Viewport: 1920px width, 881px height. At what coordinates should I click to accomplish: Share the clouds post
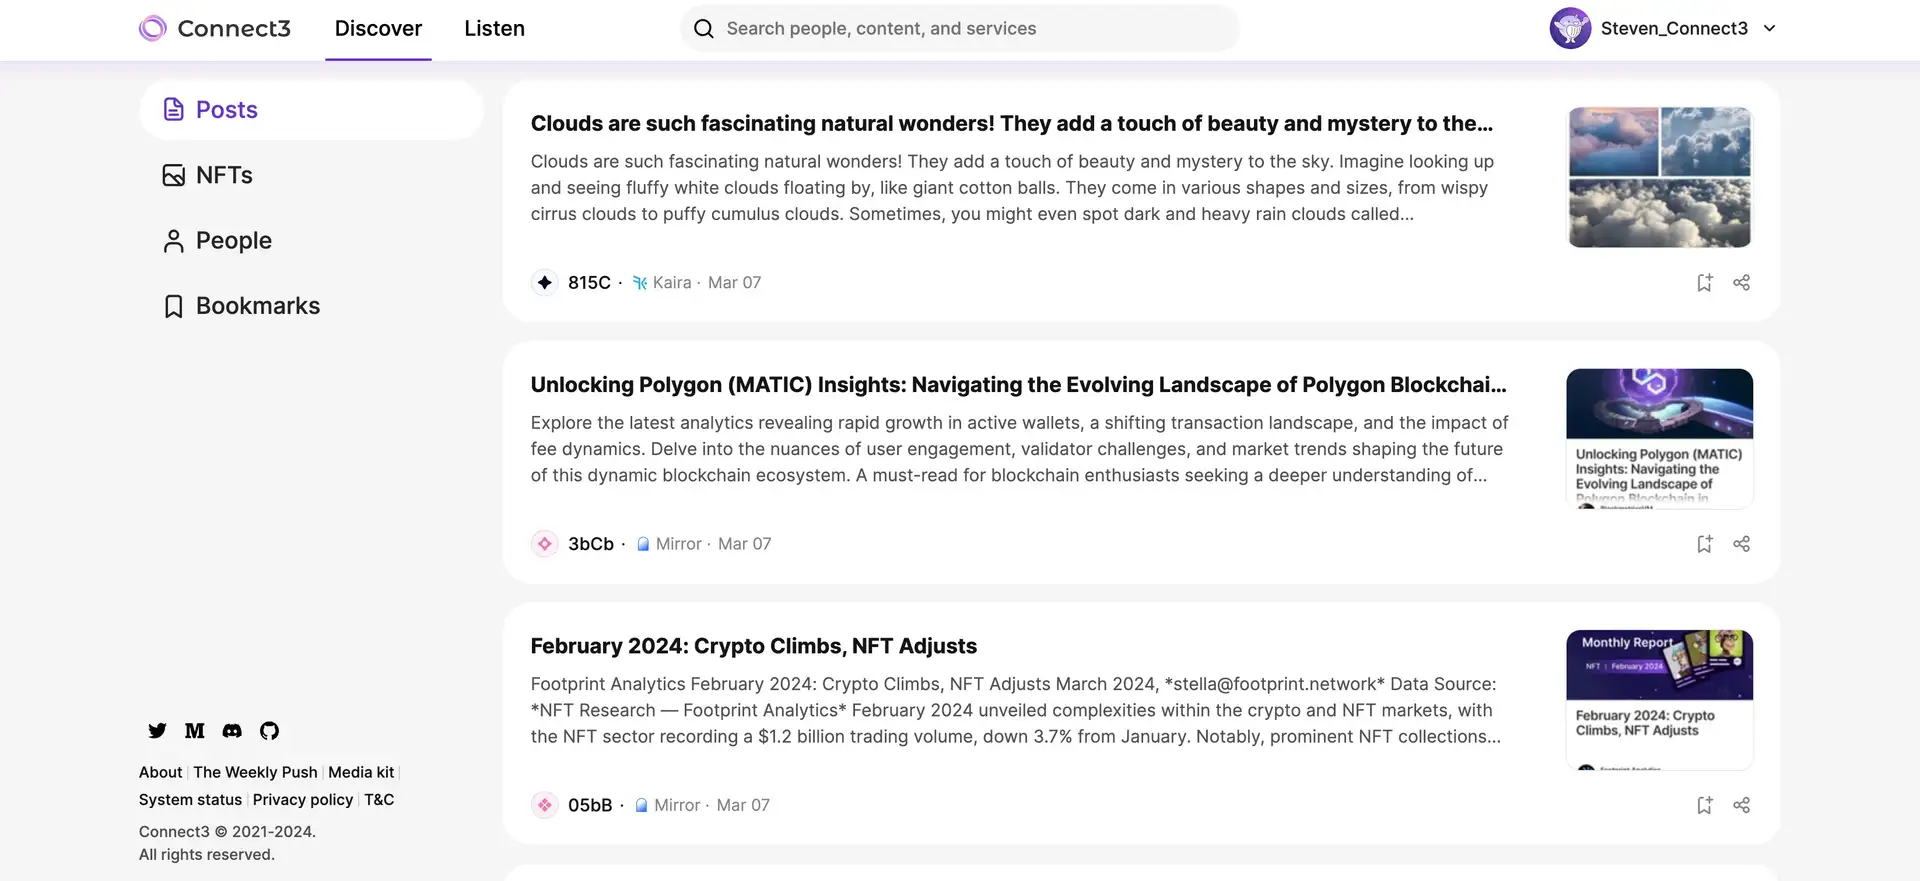pos(1741,283)
